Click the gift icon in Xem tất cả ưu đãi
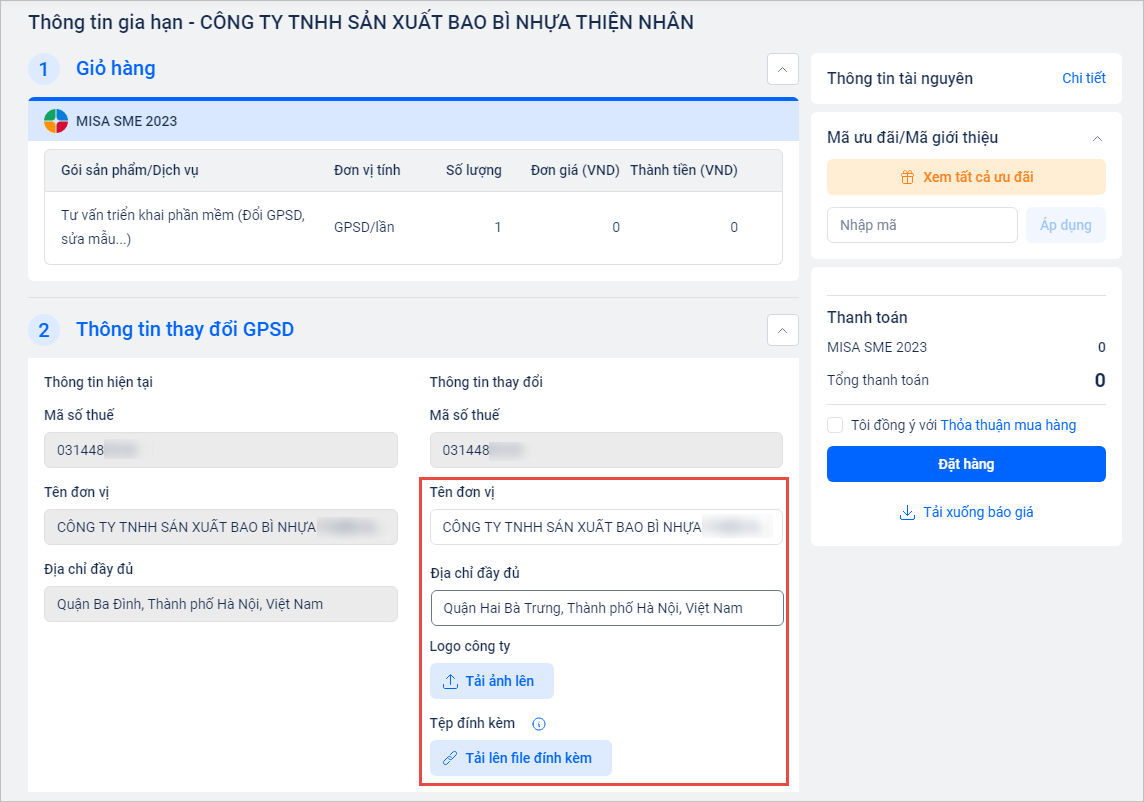This screenshot has height=802, width=1144. pyautogui.click(x=907, y=177)
